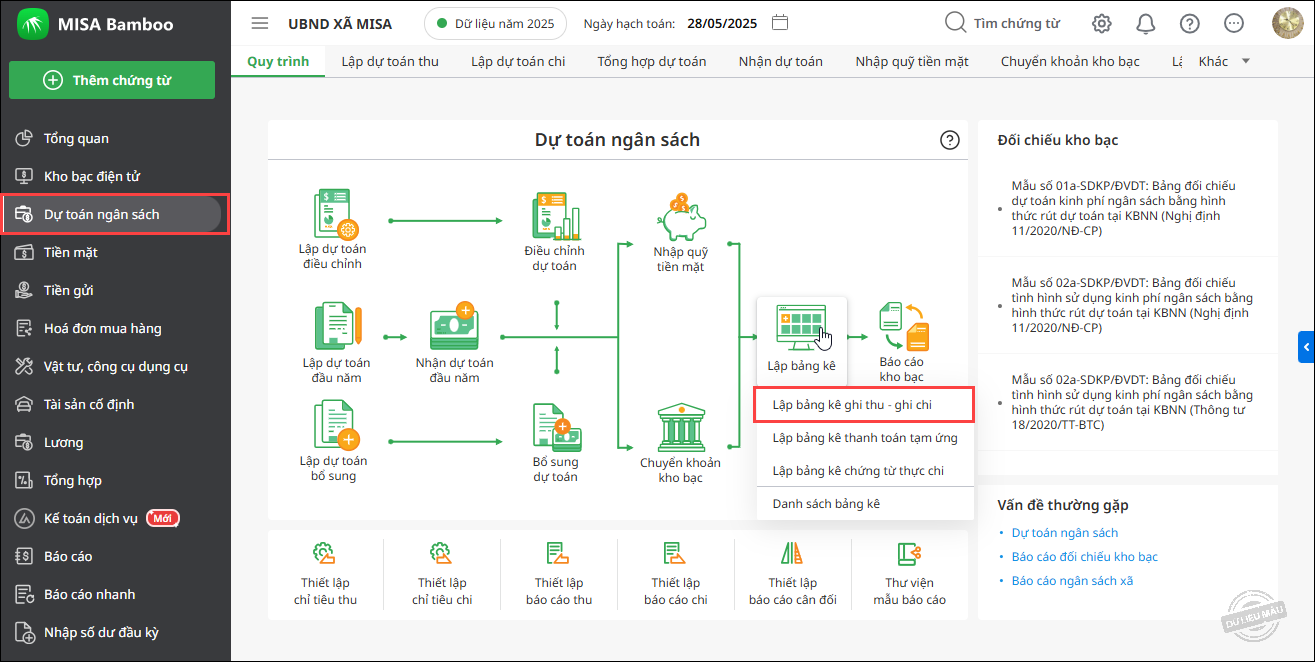The image size is (1315, 662).
Task: Open Thư viện mẫu báo cáo
Action: coord(909,574)
